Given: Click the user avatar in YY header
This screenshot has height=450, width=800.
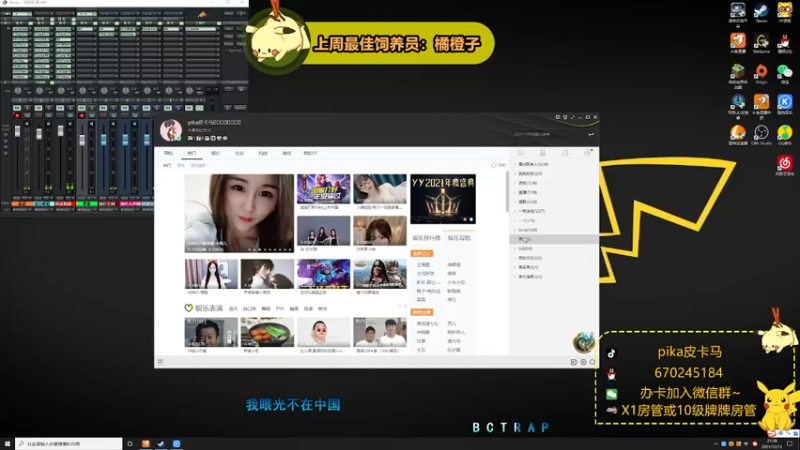Looking at the screenshot, I should click(x=170, y=130).
